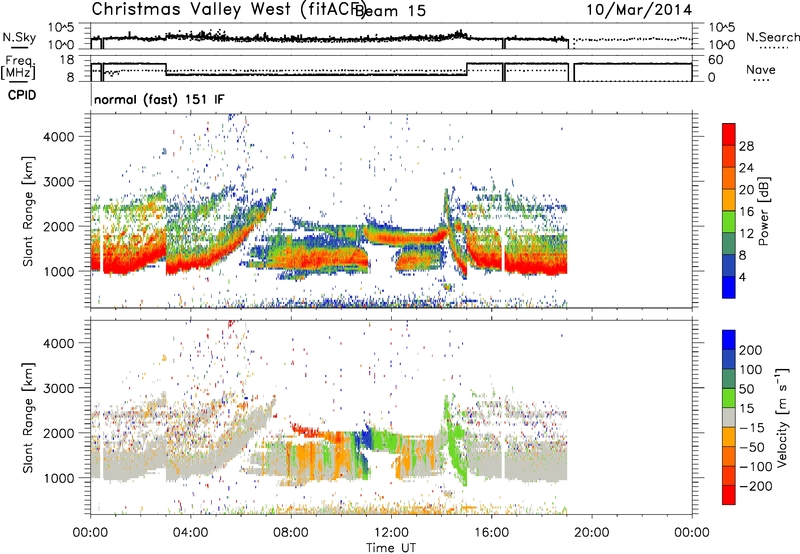Viewport: 800px width, 554px height.
Task: Select the "12:00" time tick label
Action: [391, 533]
